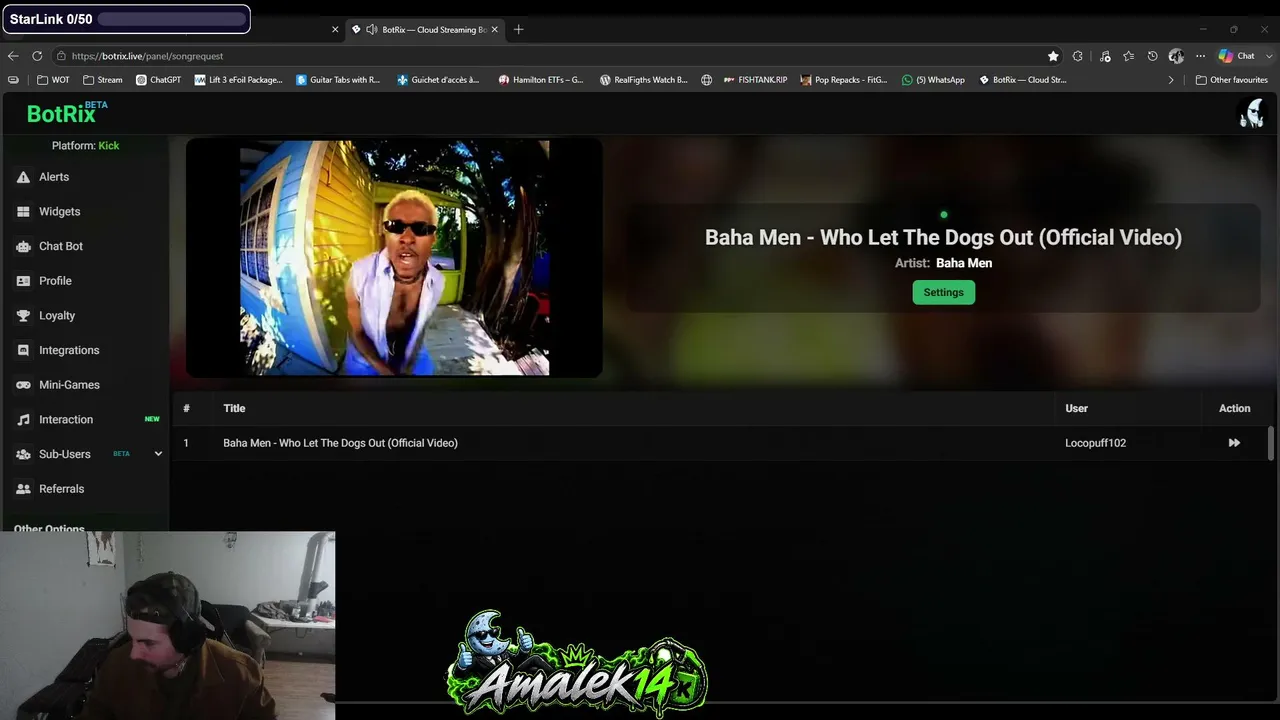The image size is (1280, 720).
Task: Show more bookmarks with overflow chevron
Action: coord(1171,80)
